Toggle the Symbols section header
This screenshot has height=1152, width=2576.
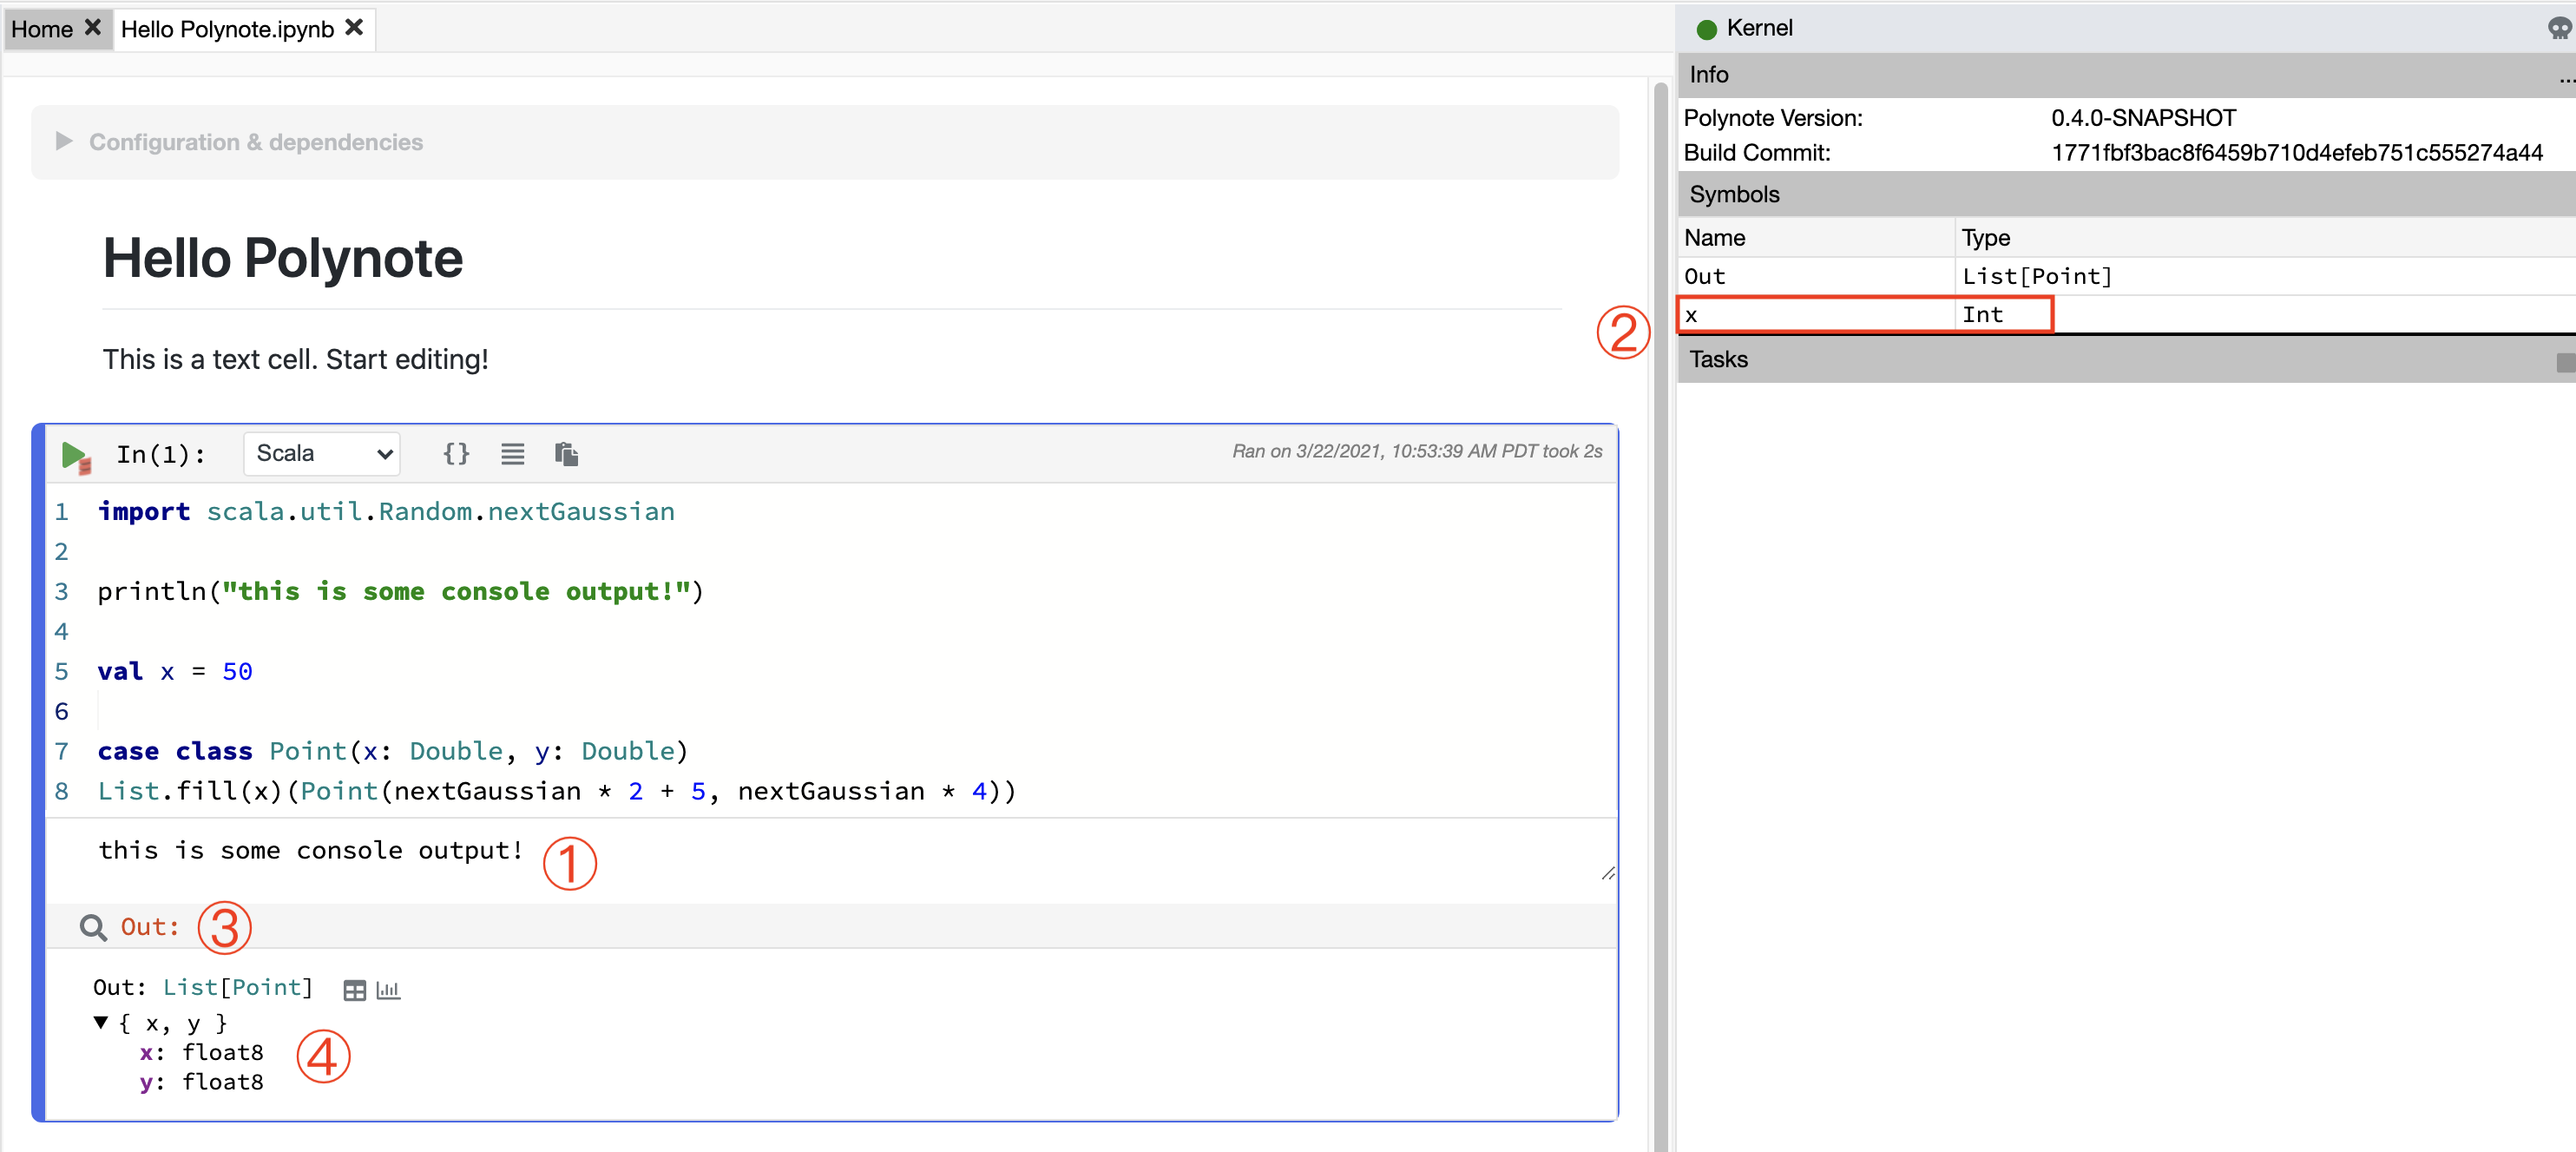click(x=1734, y=194)
